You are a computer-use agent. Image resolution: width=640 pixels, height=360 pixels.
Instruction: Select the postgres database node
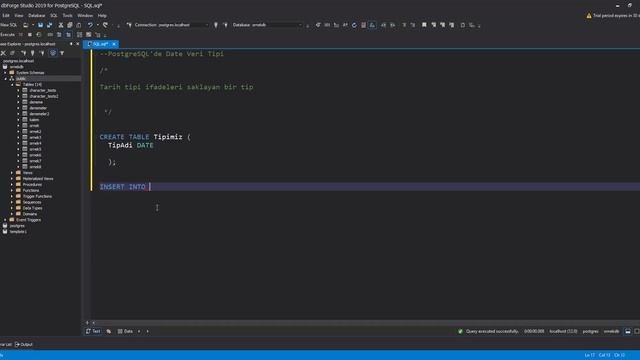(x=17, y=226)
